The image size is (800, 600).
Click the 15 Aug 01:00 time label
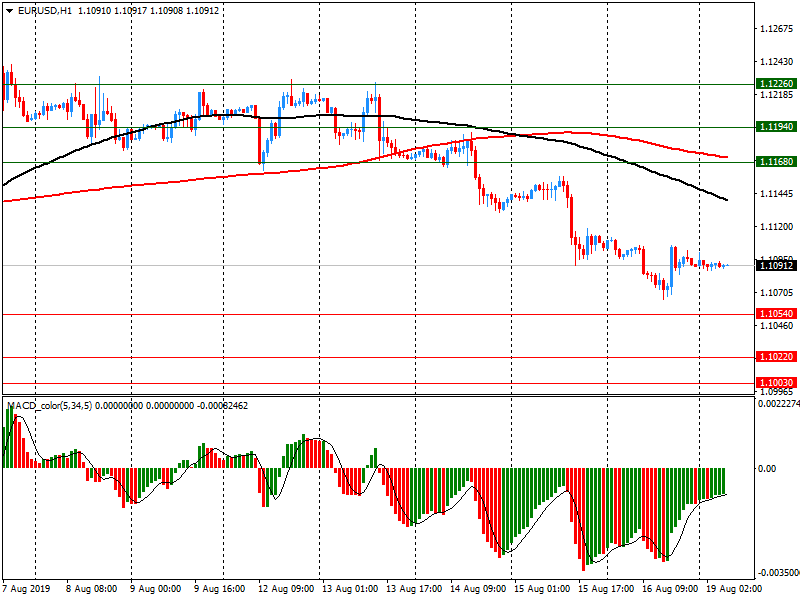click(x=542, y=589)
